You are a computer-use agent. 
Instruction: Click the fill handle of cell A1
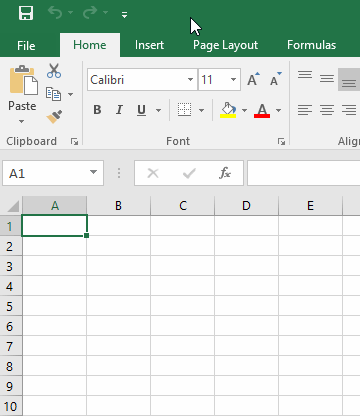pyautogui.click(x=86, y=235)
